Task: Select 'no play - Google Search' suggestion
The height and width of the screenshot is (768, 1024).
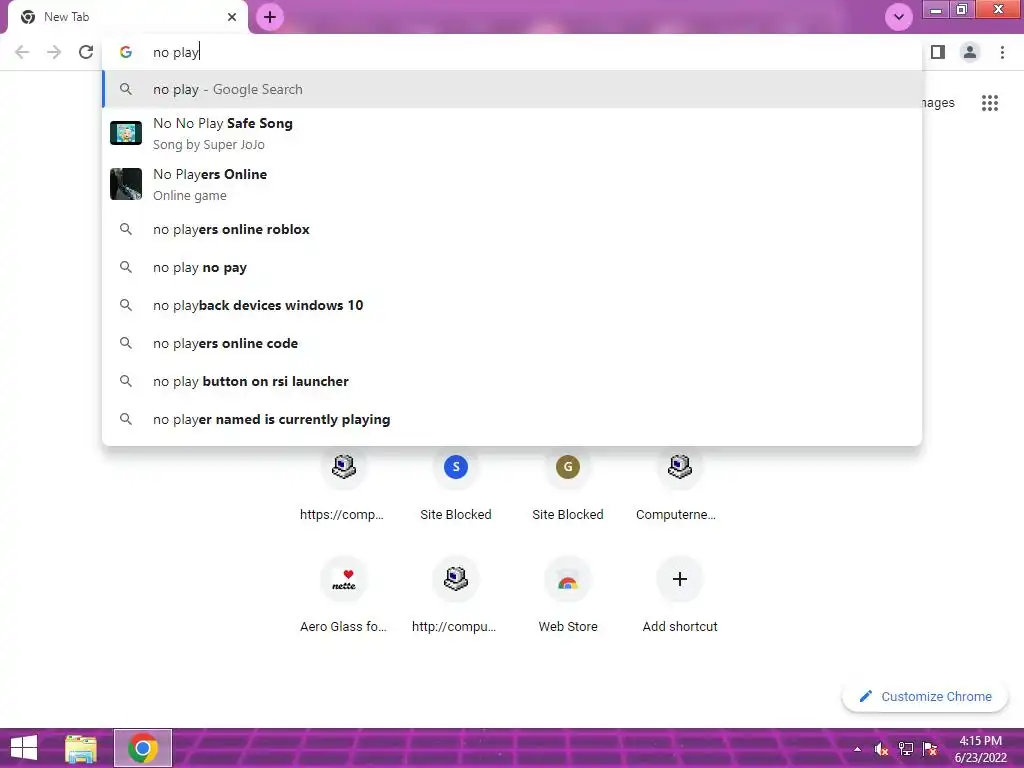Action: (513, 89)
